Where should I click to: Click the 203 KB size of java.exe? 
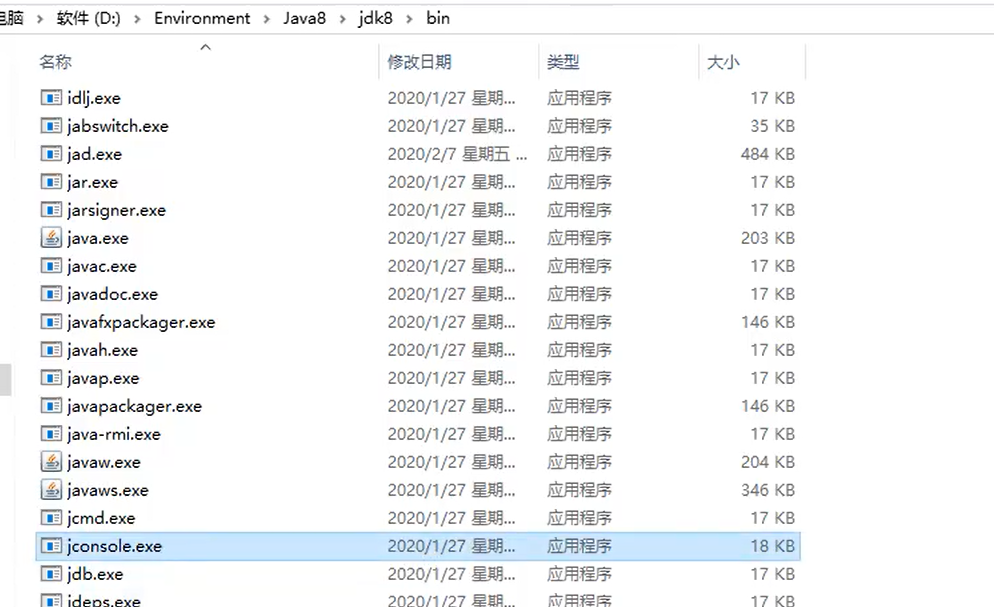768,238
